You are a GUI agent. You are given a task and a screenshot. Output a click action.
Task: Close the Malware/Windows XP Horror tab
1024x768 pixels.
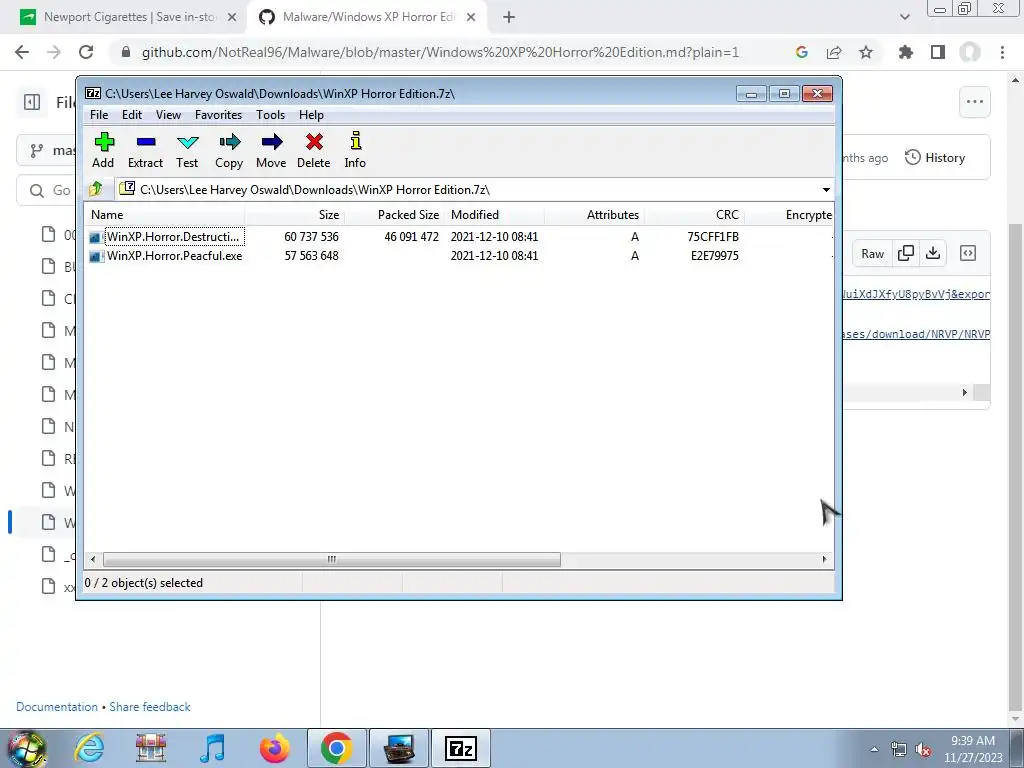471,17
